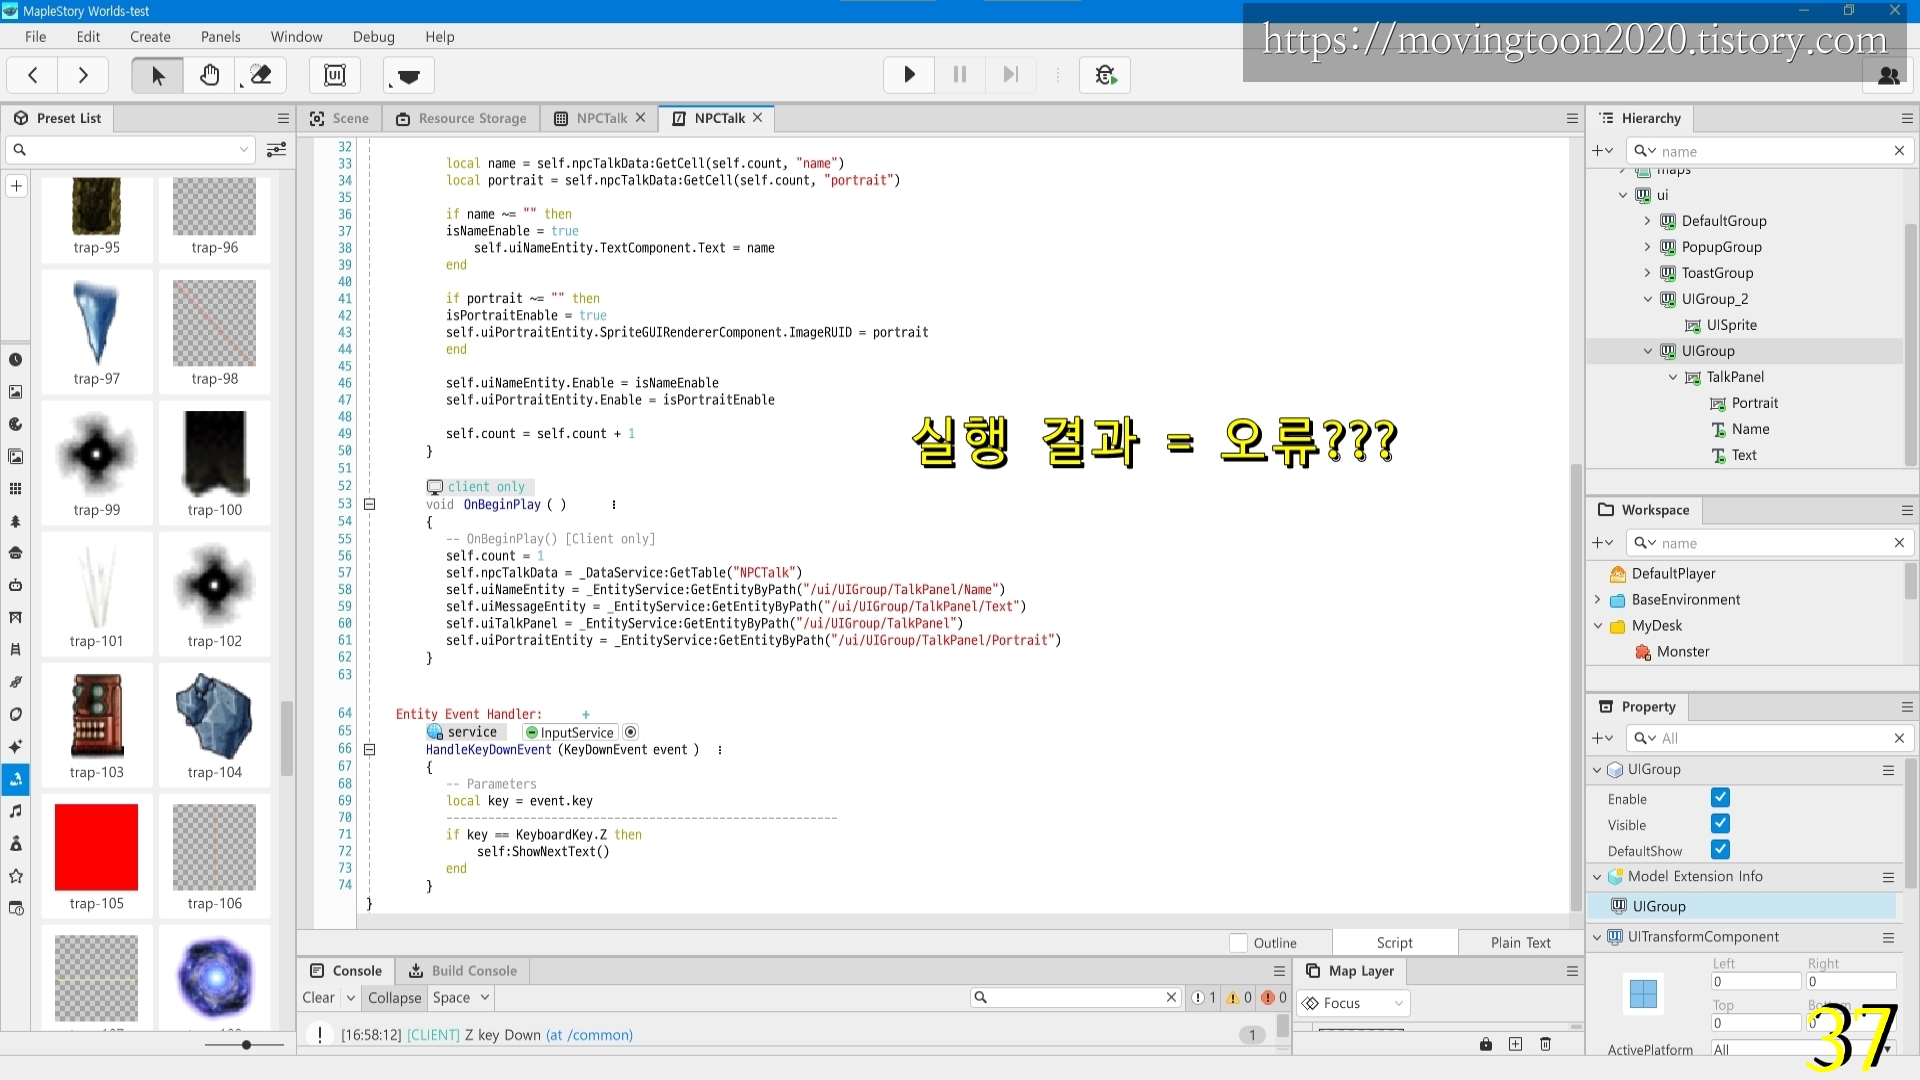Click the step-forward playback button
Screen dimensions: 1920x1080
pos(1011,75)
